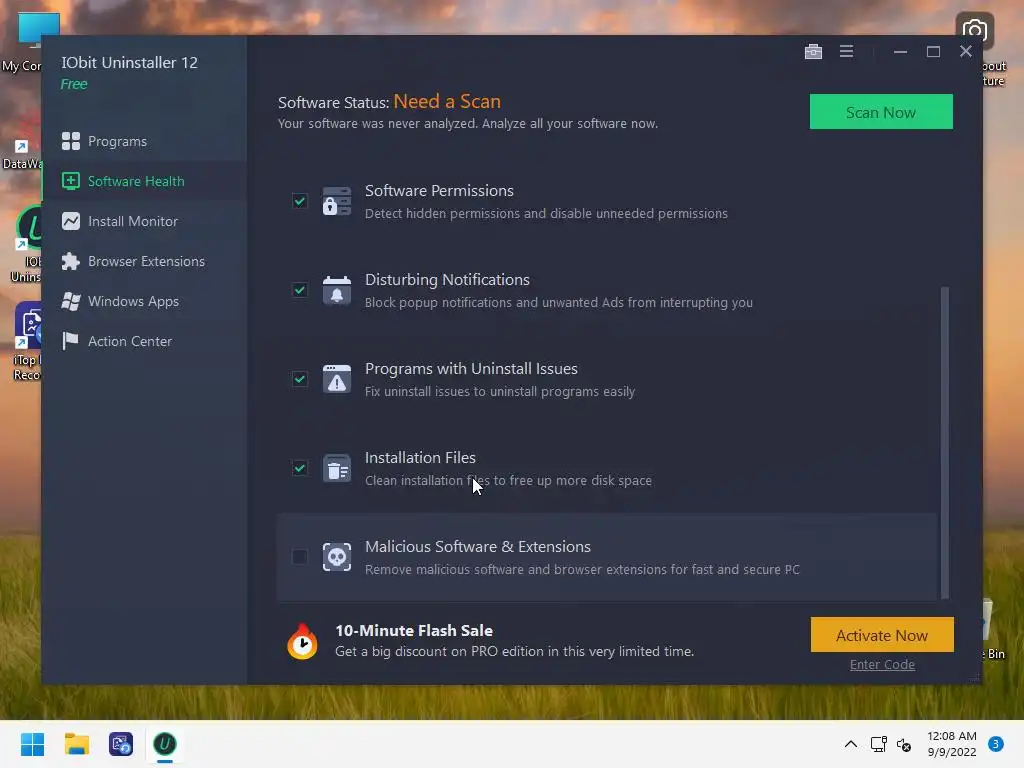Click the screenshot camera overlay icon
This screenshot has height=768, width=1024.
point(974,30)
